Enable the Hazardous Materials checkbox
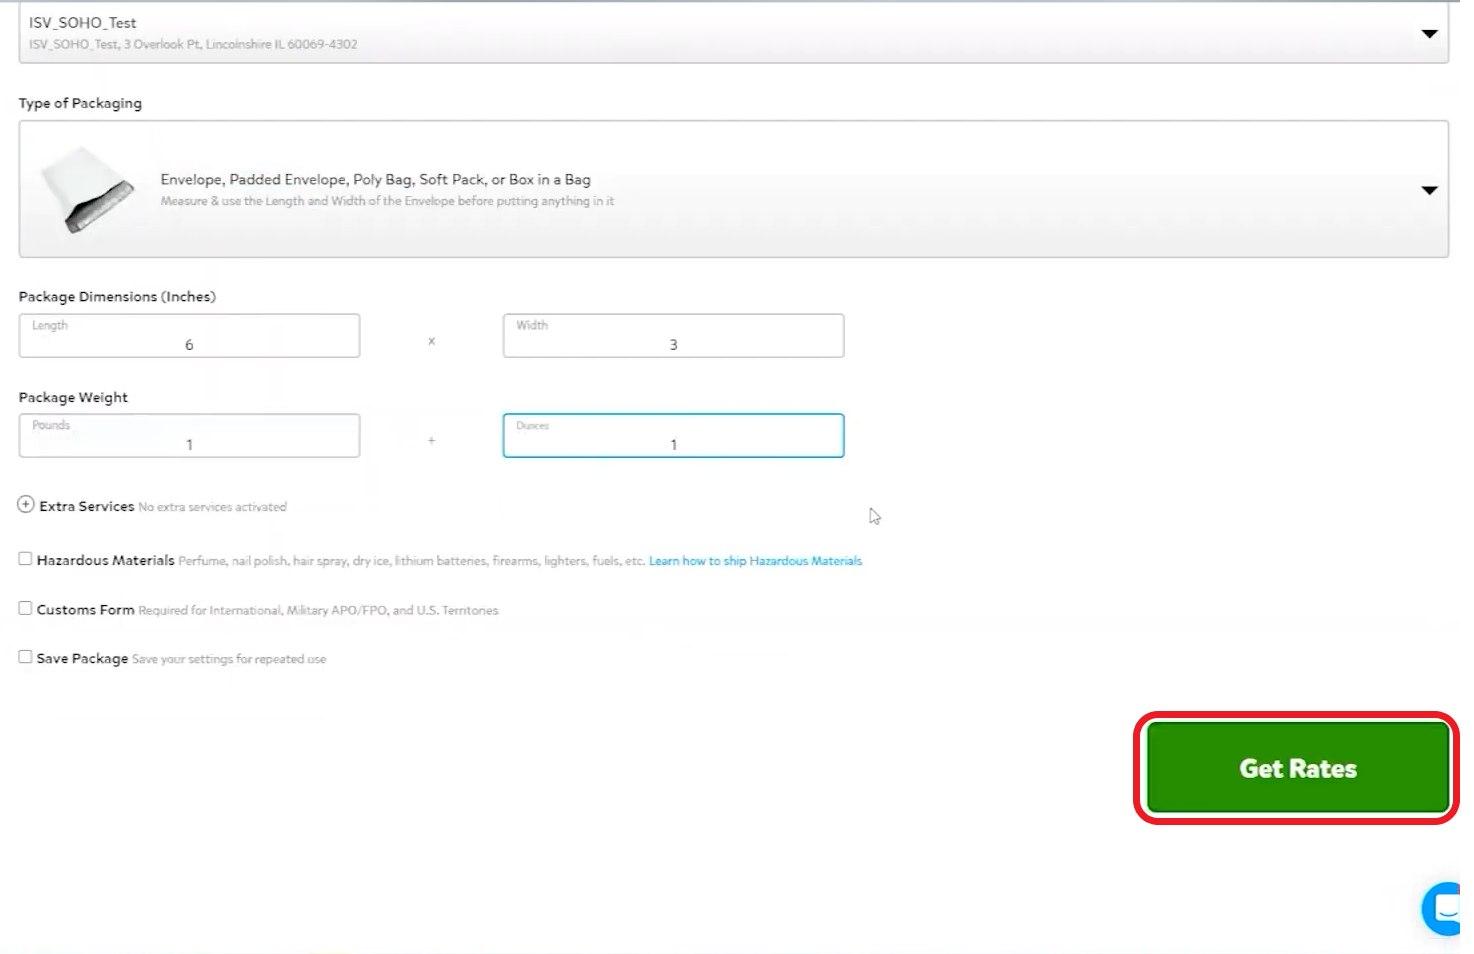The image size is (1474, 954). [x=25, y=559]
